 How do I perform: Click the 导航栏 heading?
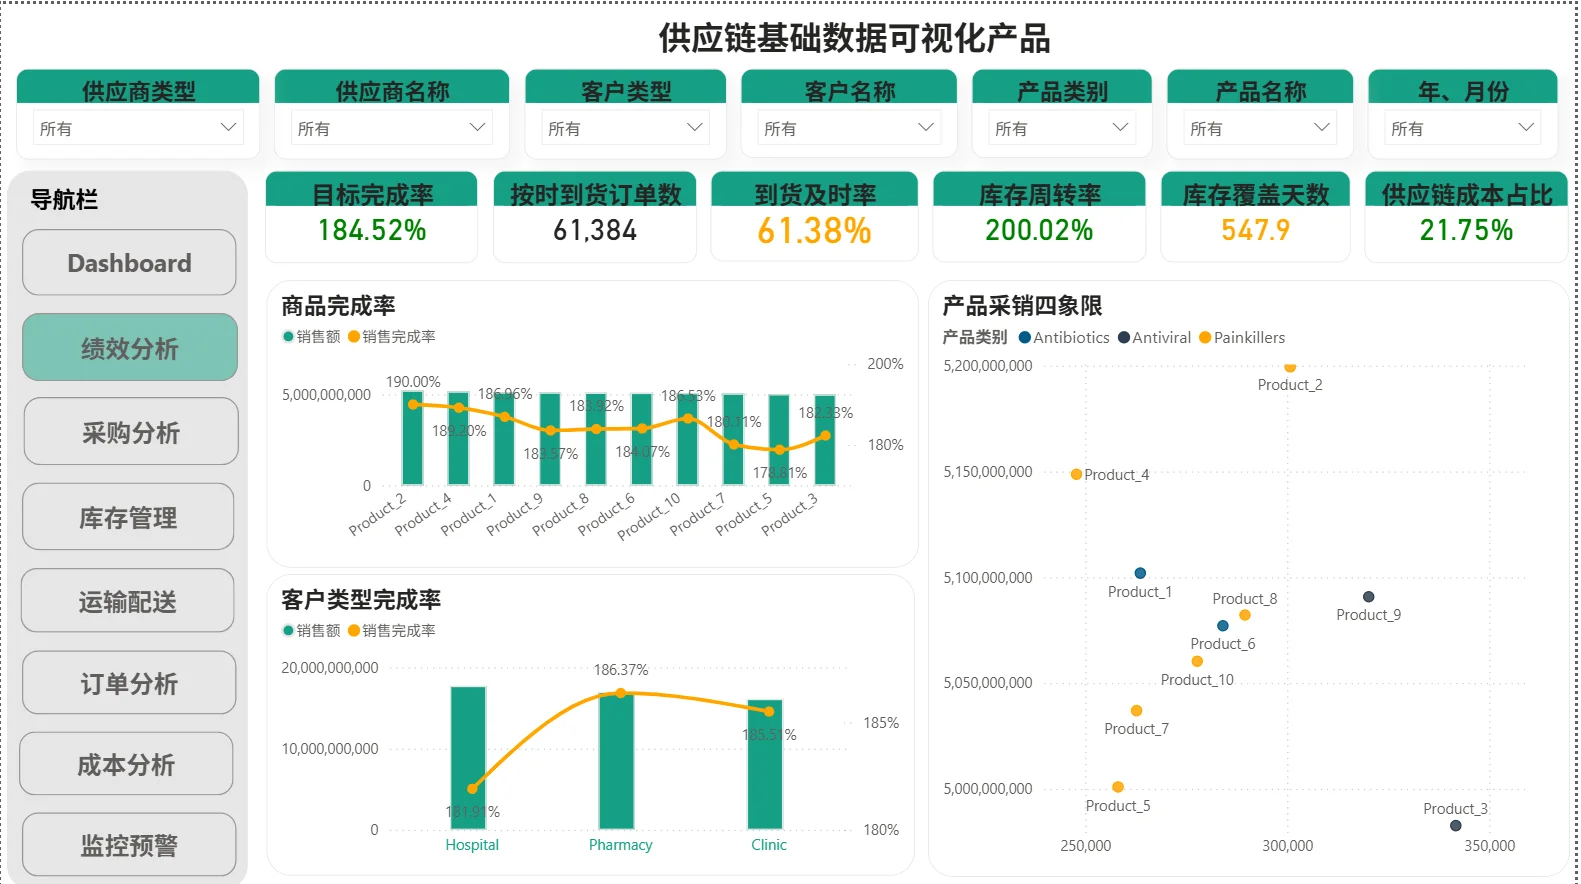coord(64,200)
